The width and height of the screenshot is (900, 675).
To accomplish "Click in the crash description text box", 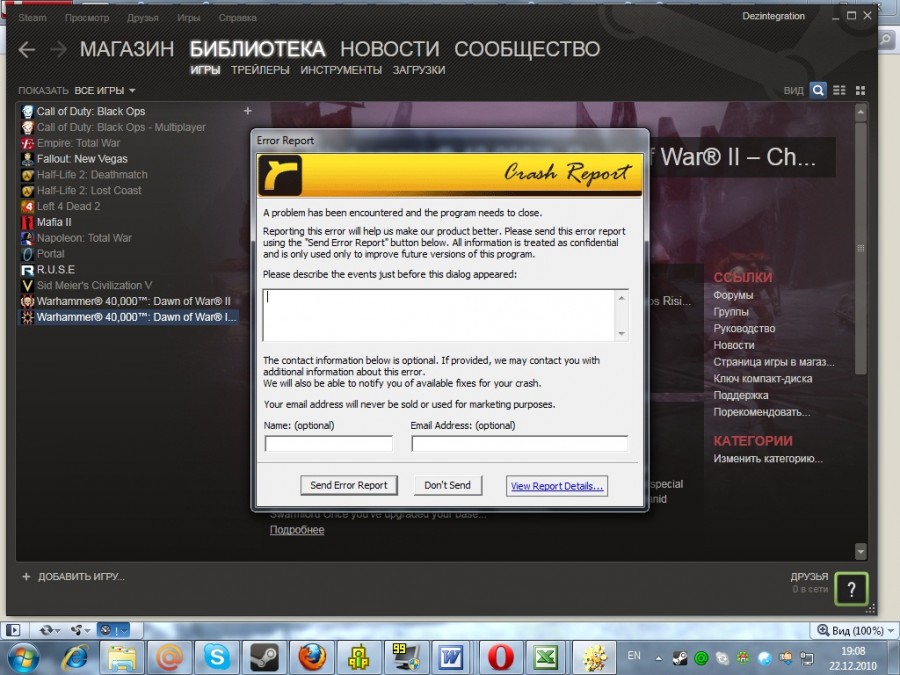I will coord(439,315).
